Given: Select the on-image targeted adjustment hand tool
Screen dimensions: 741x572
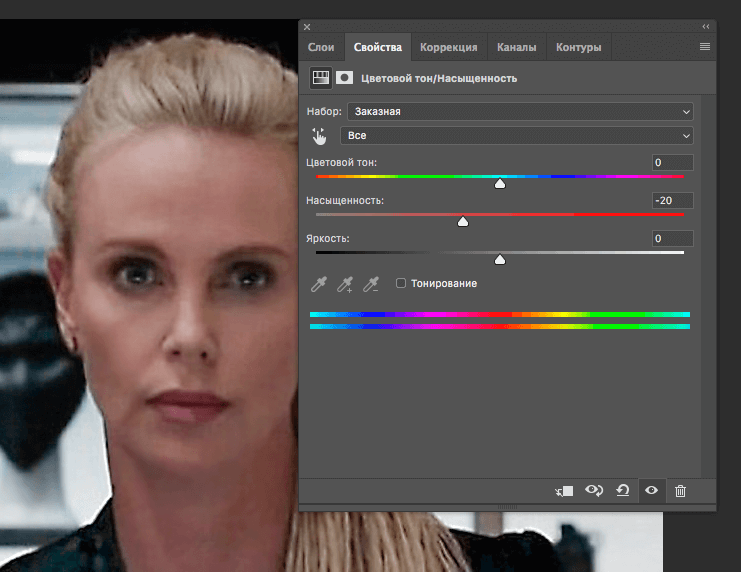Looking at the screenshot, I should pyautogui.click(x=319, y=136).
